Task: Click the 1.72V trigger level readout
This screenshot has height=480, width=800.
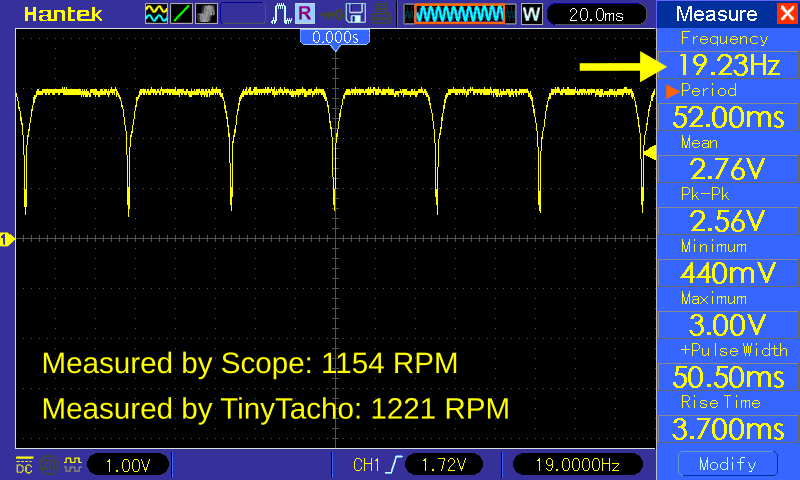Action: click(x=444, y=465)
